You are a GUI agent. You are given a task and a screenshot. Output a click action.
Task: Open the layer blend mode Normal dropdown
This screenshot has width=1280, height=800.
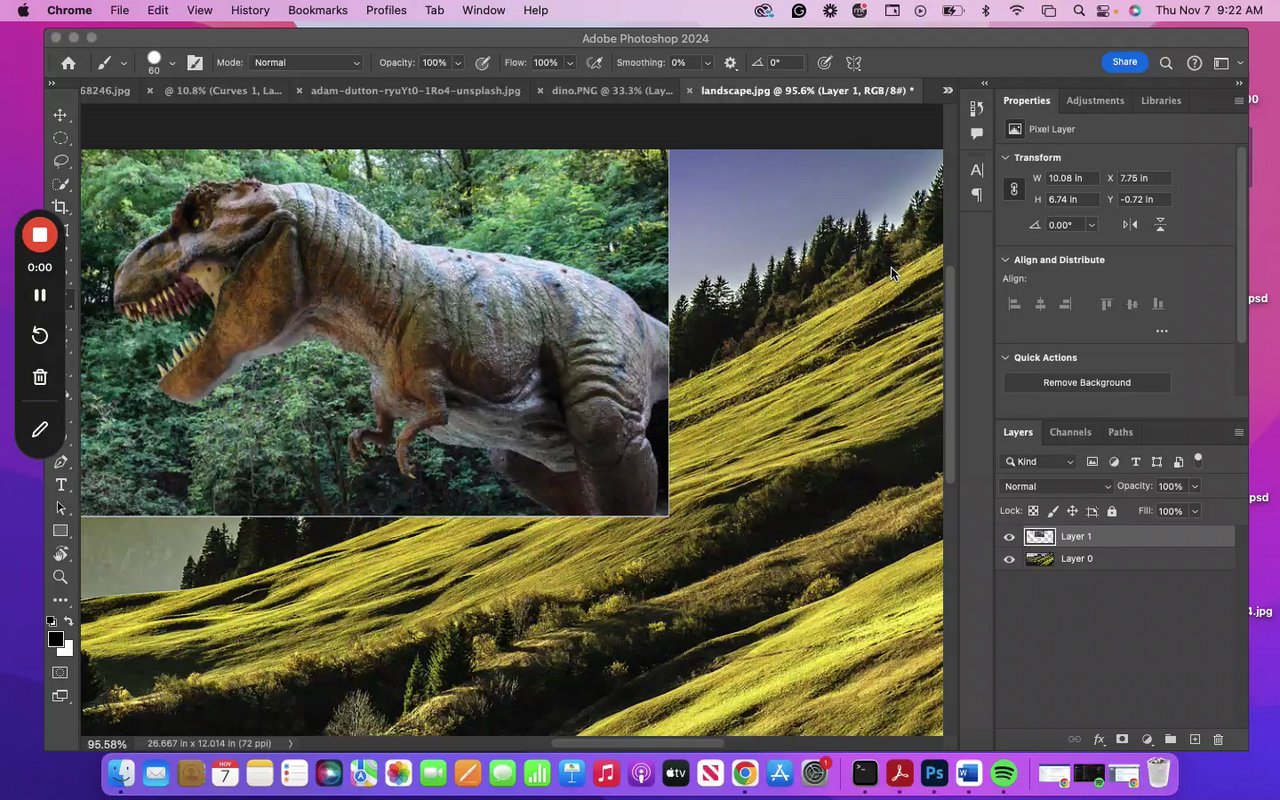(x=1056, y=487)
